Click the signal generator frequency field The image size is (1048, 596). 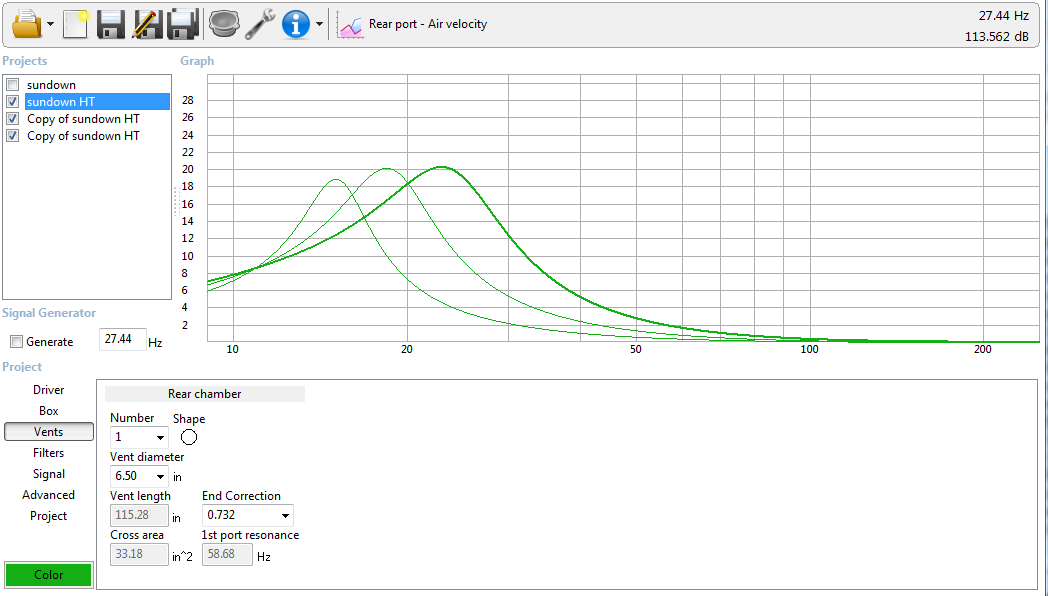(122, 339)
